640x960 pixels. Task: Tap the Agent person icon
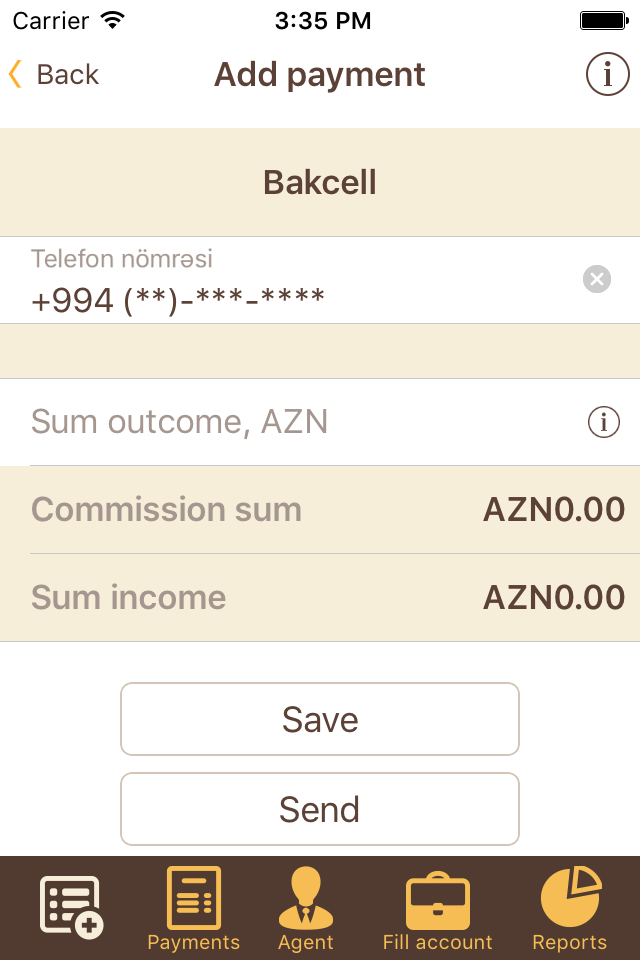306,898
